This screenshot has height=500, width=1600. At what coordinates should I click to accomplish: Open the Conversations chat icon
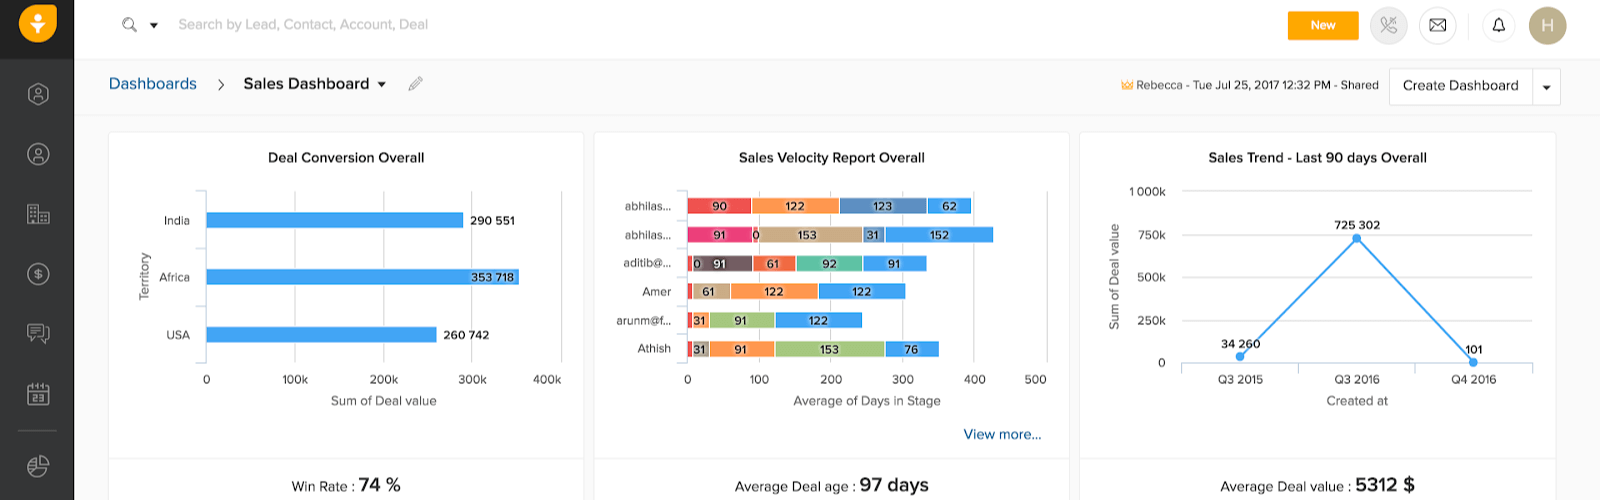tap(38, 333)
